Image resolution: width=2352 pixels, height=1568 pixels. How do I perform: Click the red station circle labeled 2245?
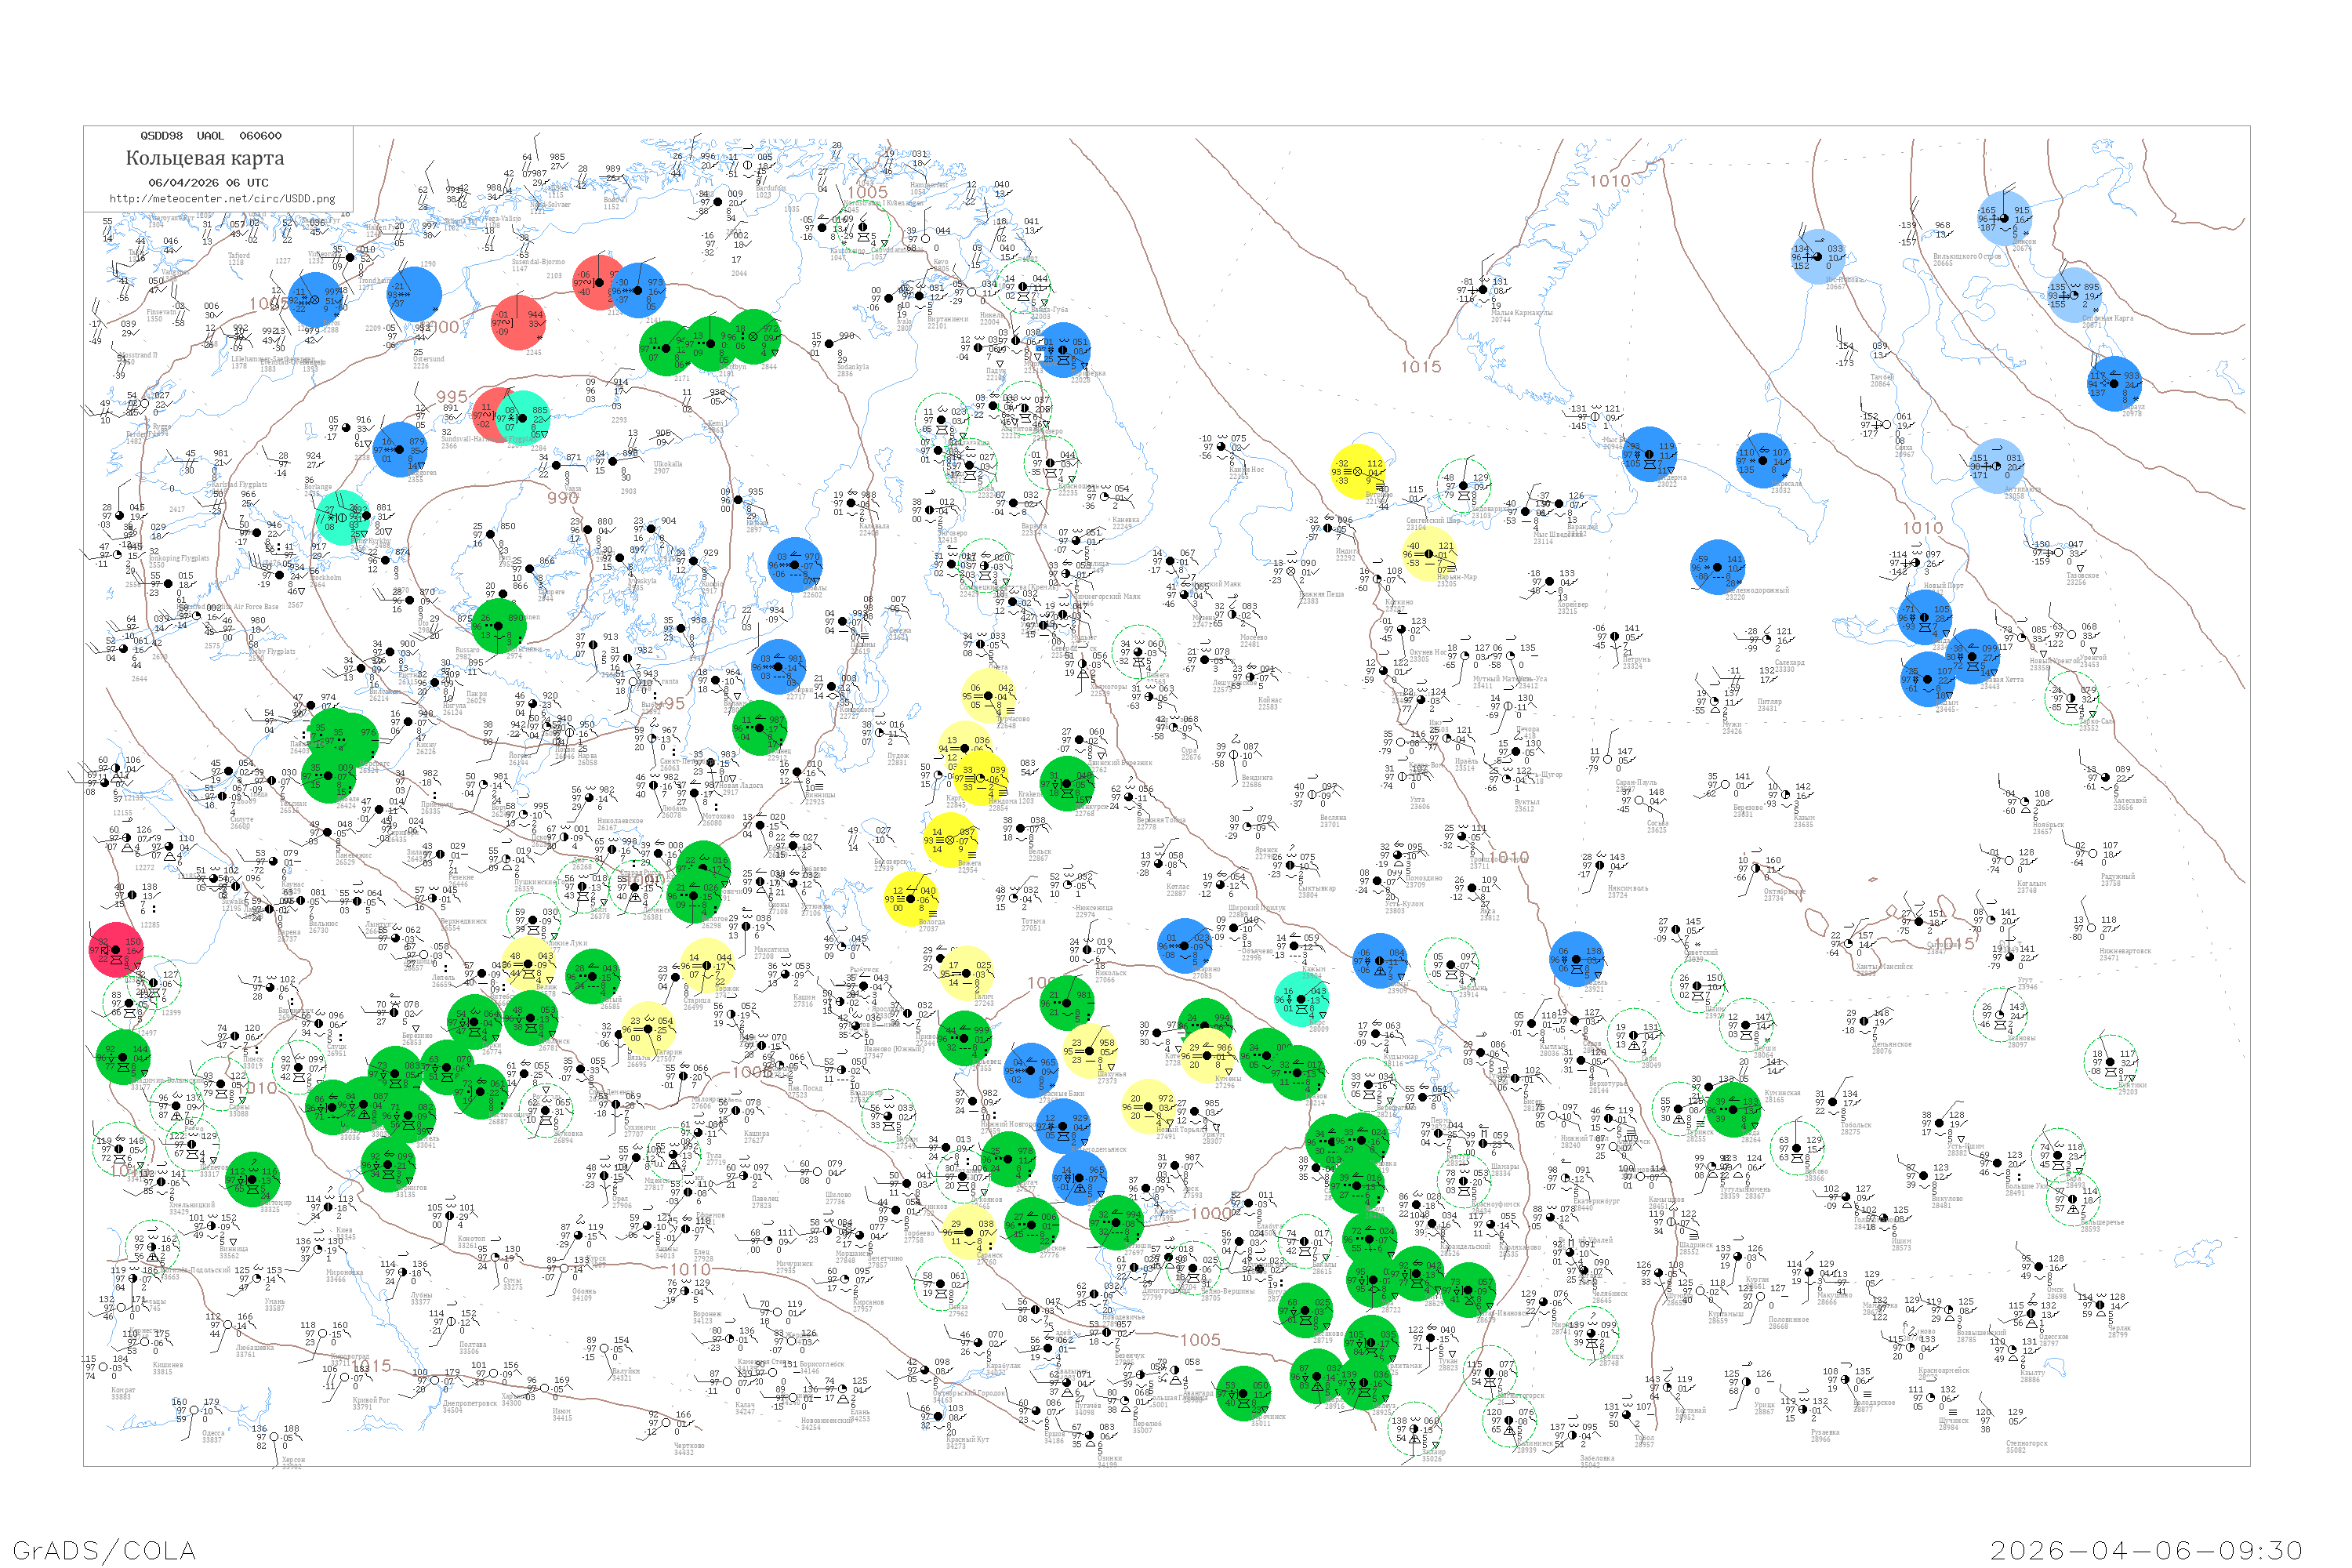click(518, 322)
